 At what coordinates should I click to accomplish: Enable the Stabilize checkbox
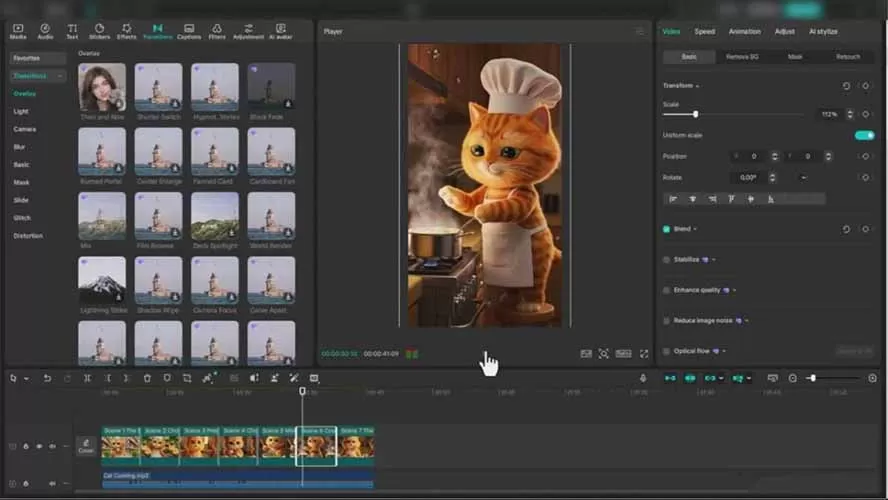[x=667, y=260]
